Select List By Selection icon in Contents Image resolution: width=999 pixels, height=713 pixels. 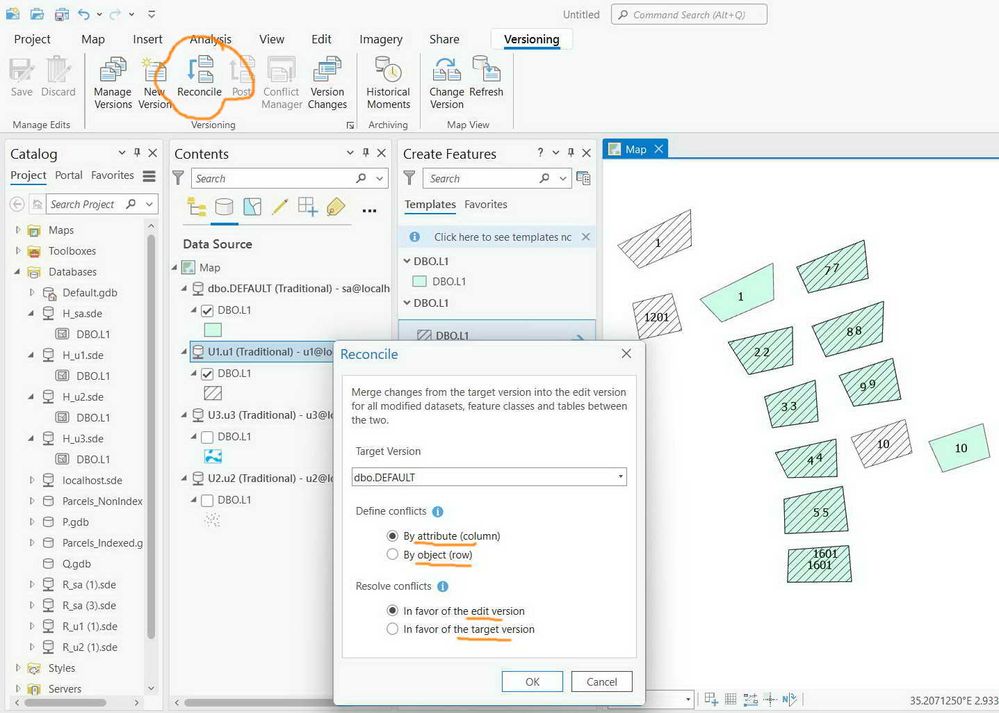point(252,206)
